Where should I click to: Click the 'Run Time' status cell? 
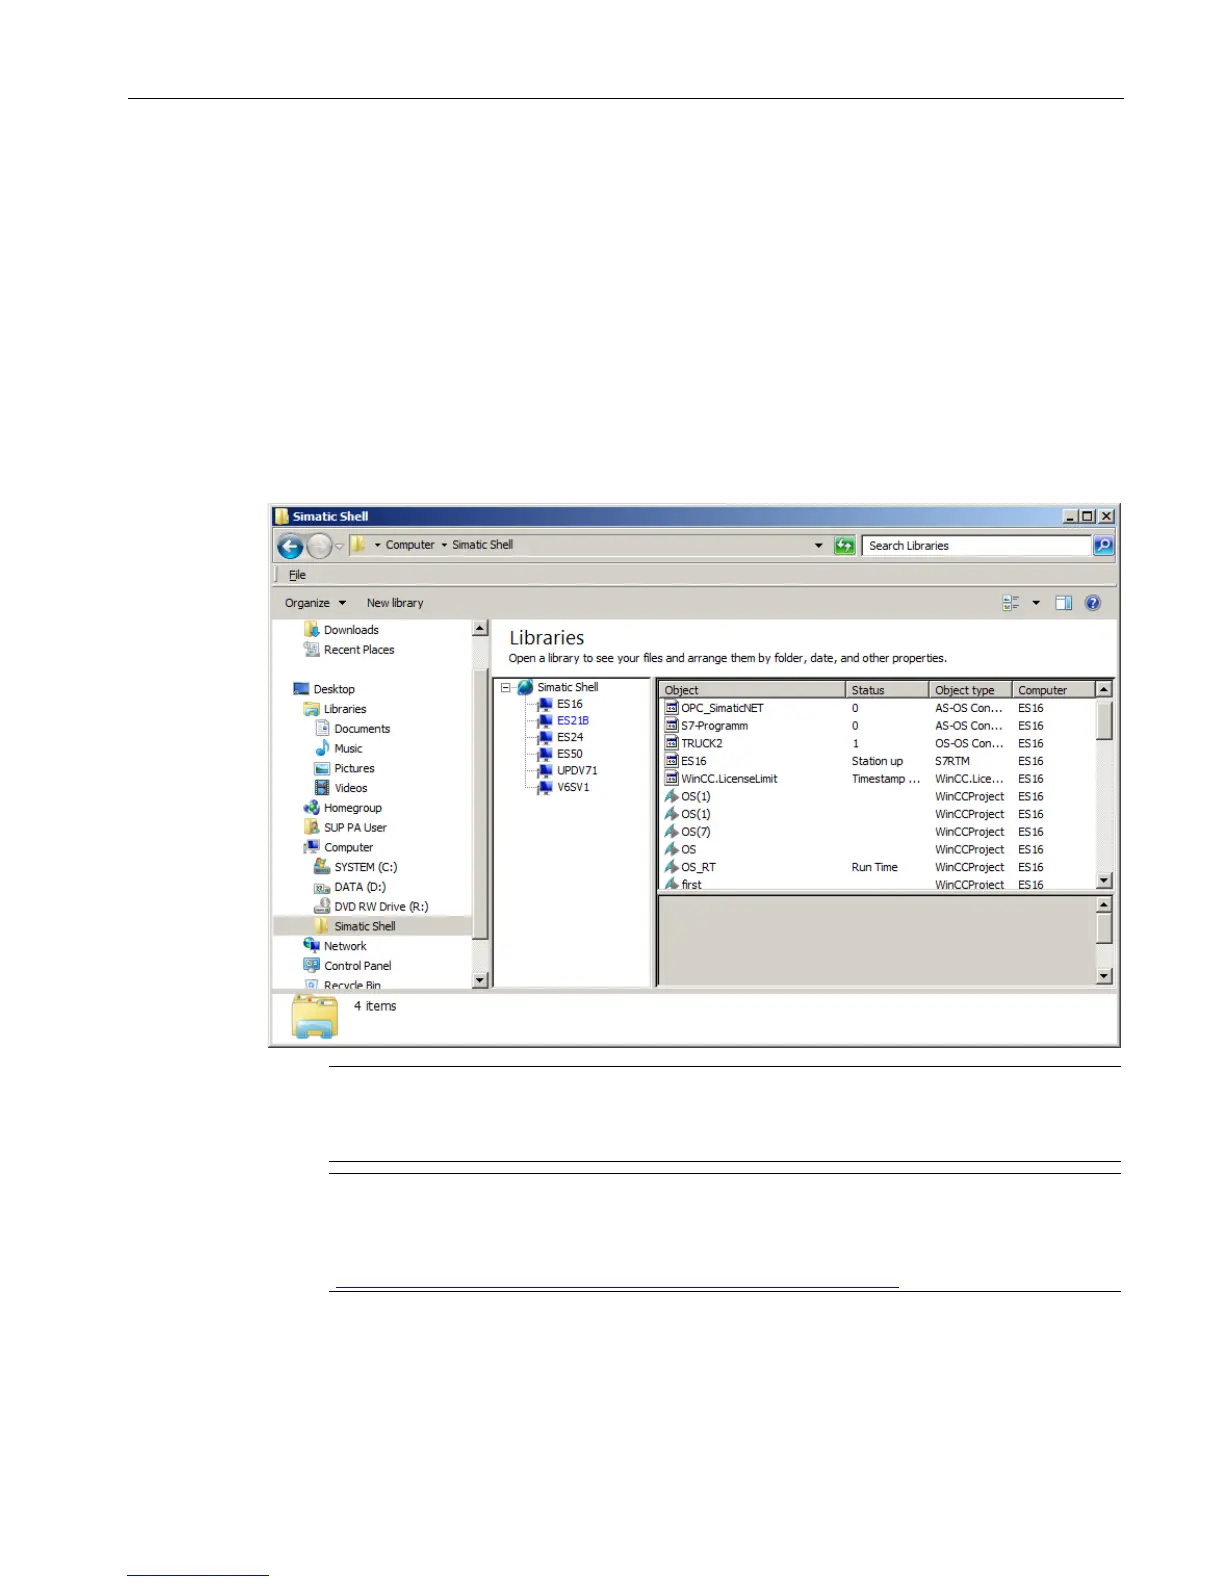pyautogui.click(x=875, y=867)
